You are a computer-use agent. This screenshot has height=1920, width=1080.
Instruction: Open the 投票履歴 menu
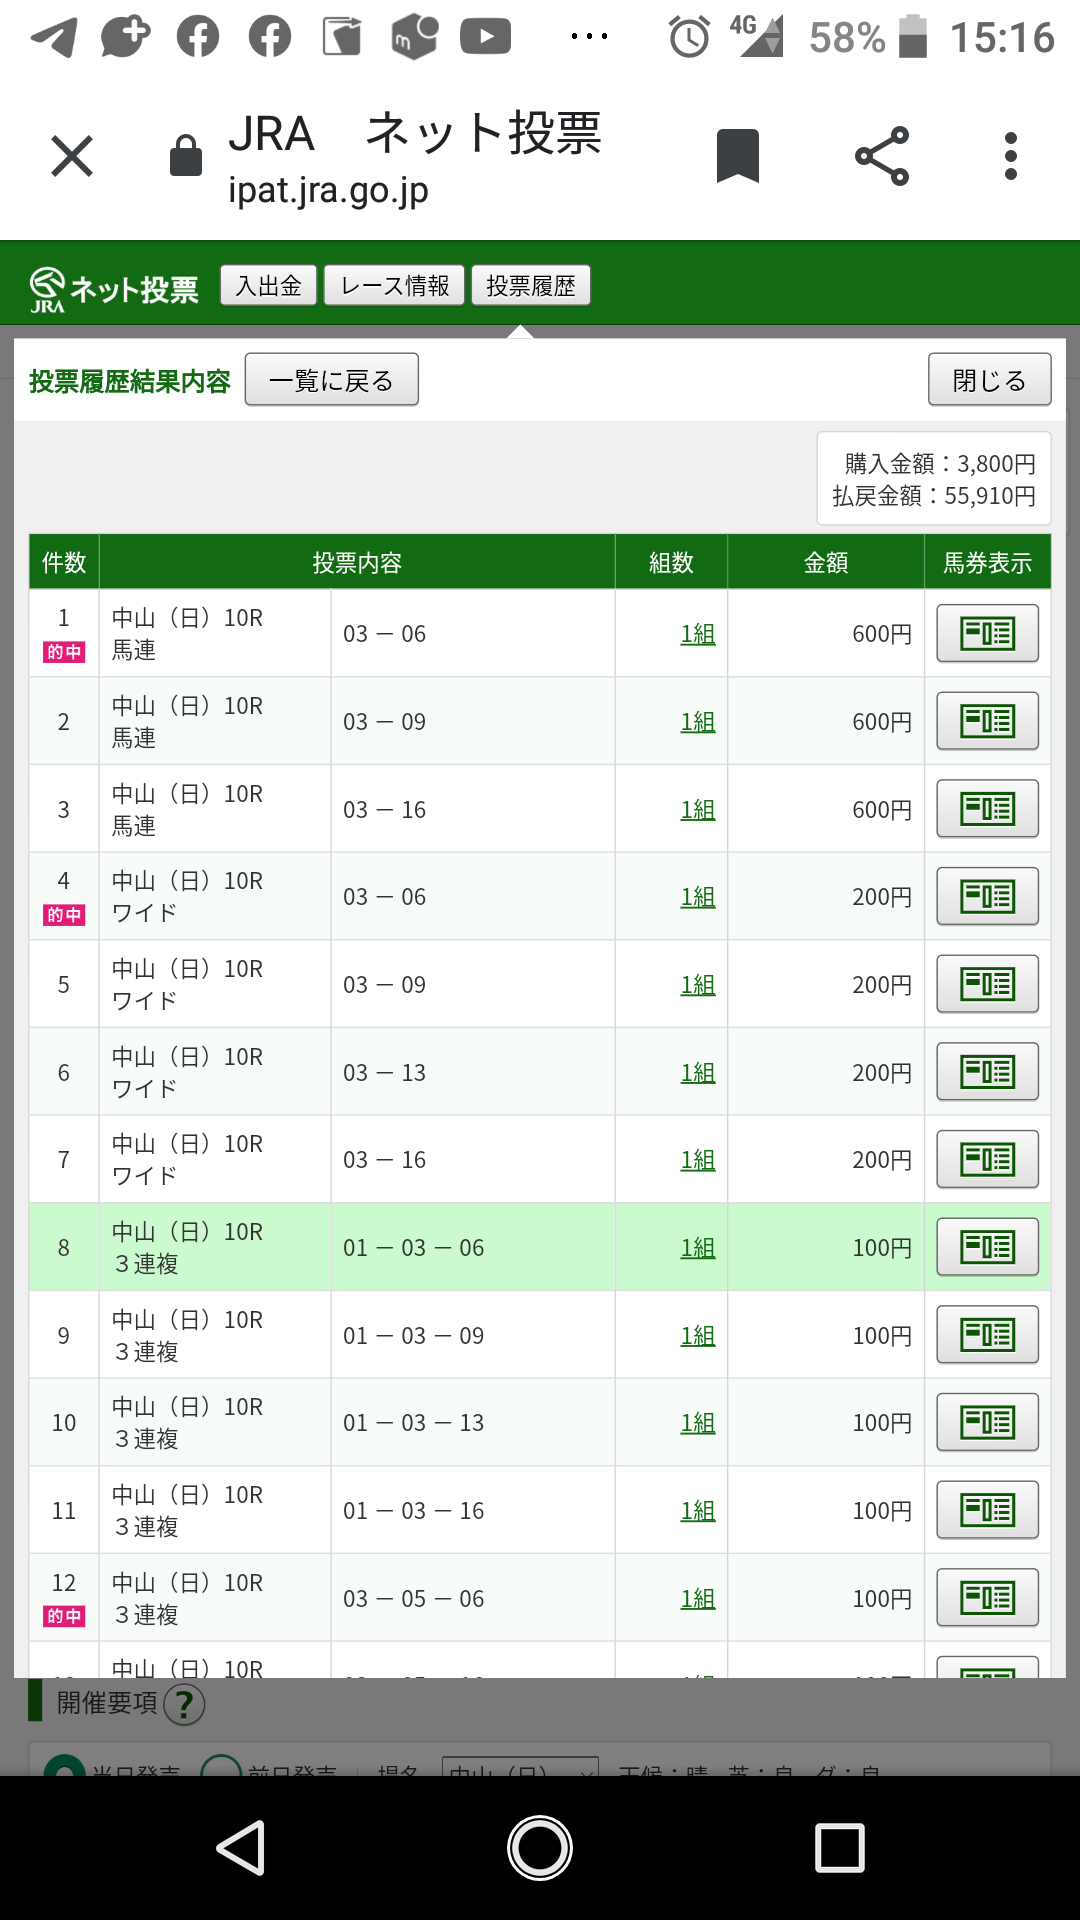coord(531,286)
